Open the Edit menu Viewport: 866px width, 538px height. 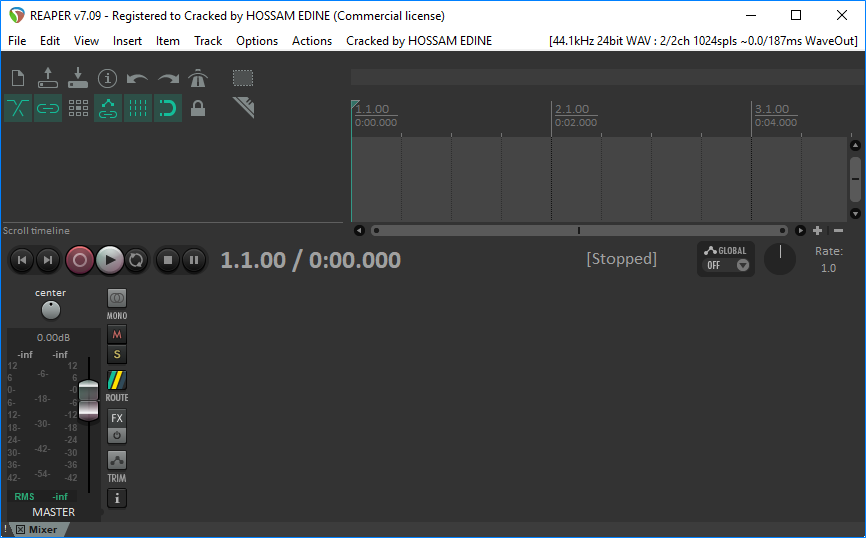[x=50, y=41]
